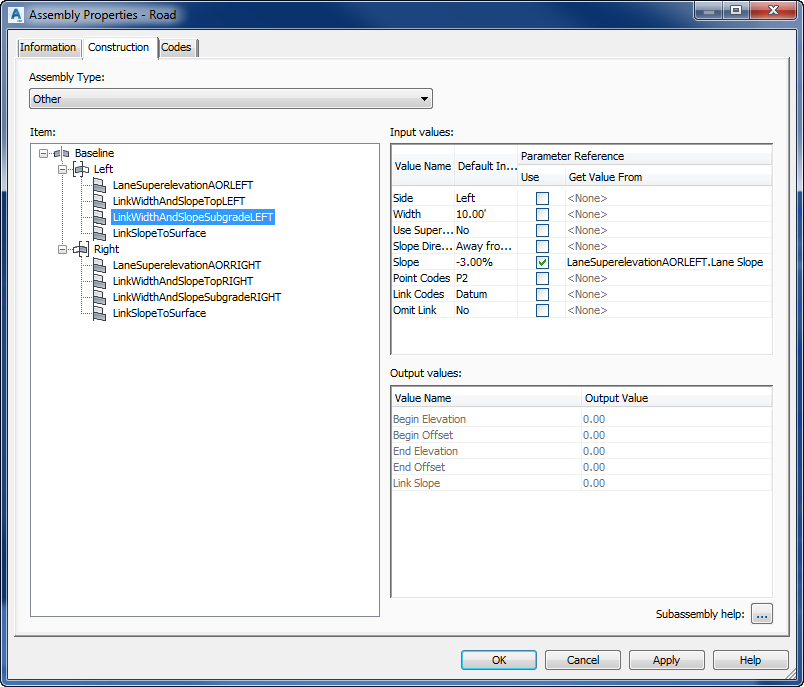Open Subassembly help via the ellipsis button

(761, 614)
